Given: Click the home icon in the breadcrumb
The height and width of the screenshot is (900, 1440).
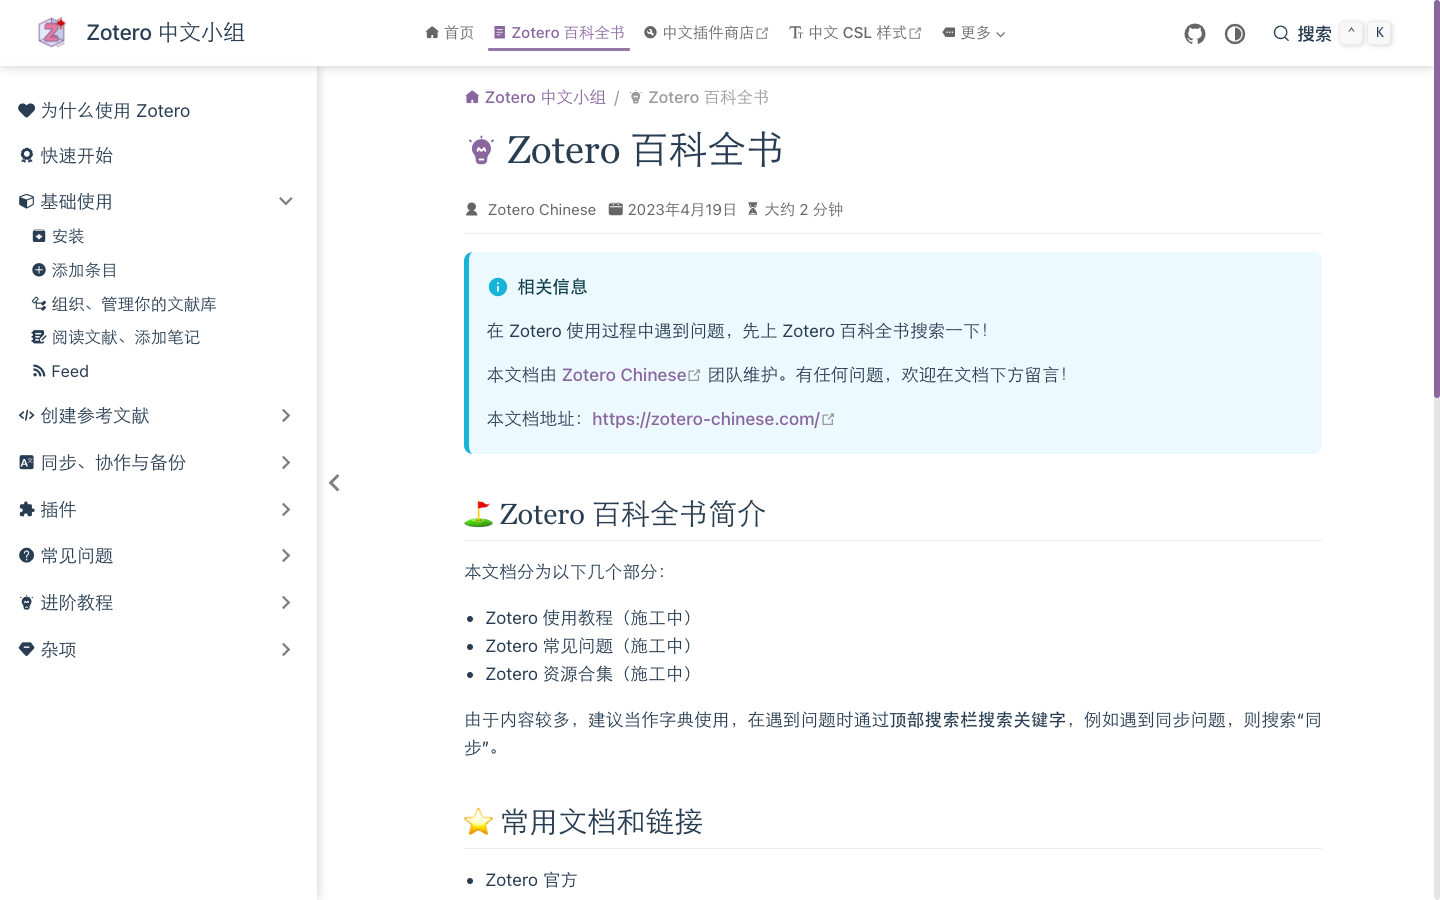Looking at the screenshot, I should tap(471, 96).
